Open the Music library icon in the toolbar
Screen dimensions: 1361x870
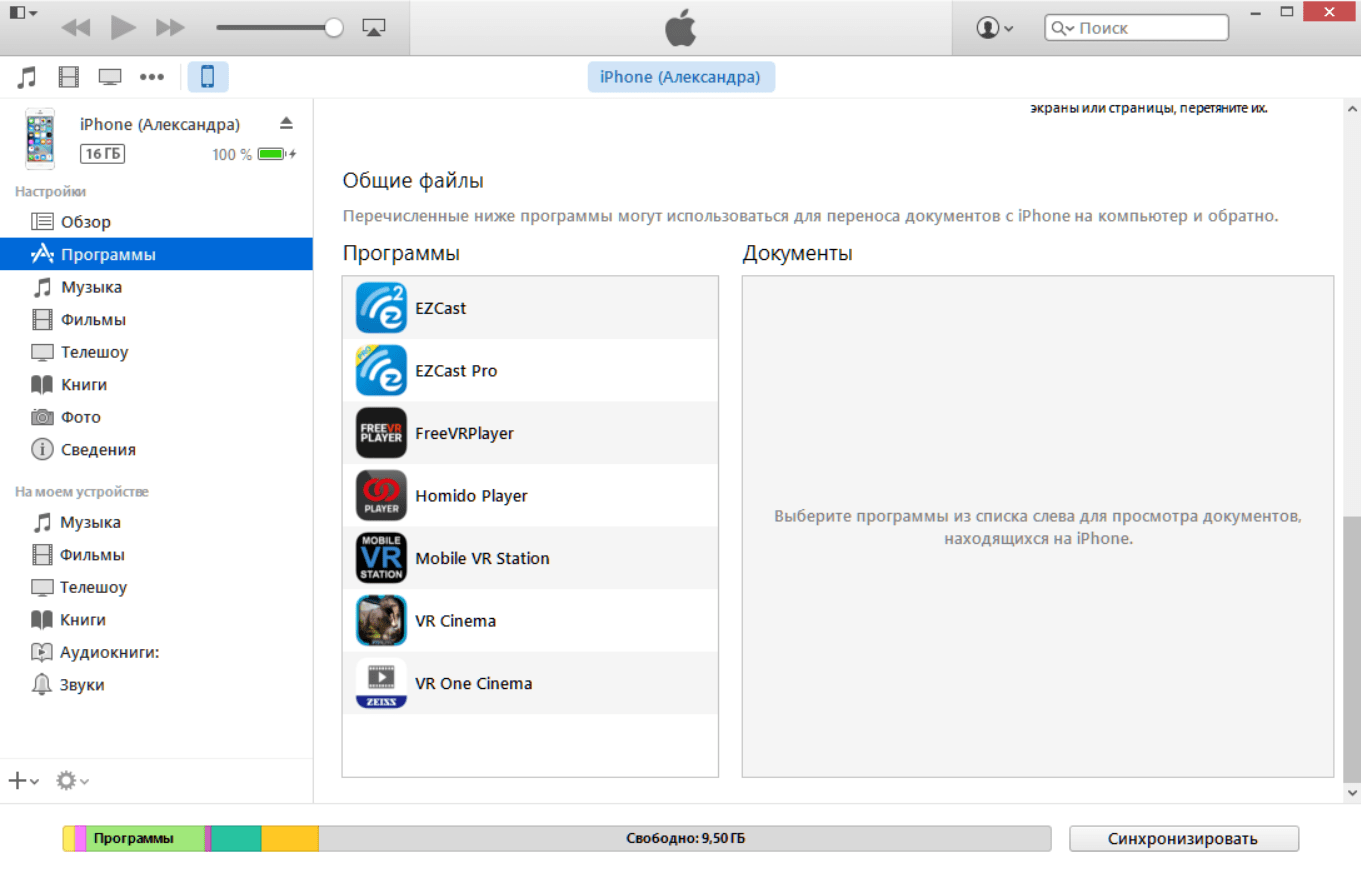point(28,77)
